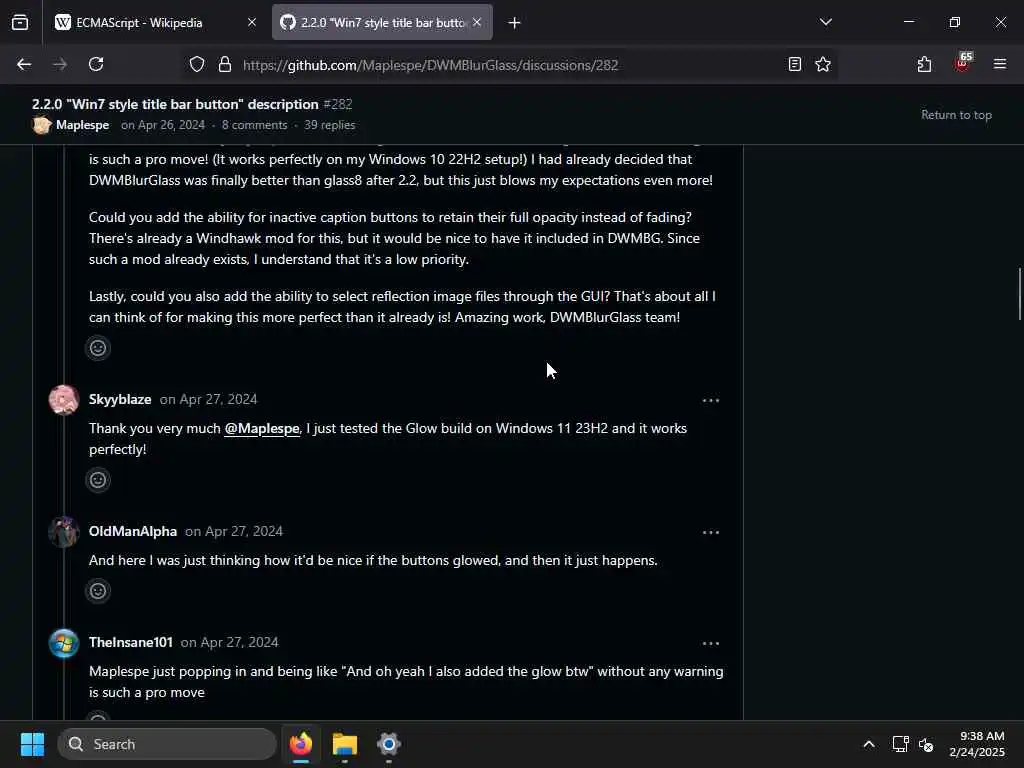Open options menu on TheInsane101's comment

click(x=711, y=643)
